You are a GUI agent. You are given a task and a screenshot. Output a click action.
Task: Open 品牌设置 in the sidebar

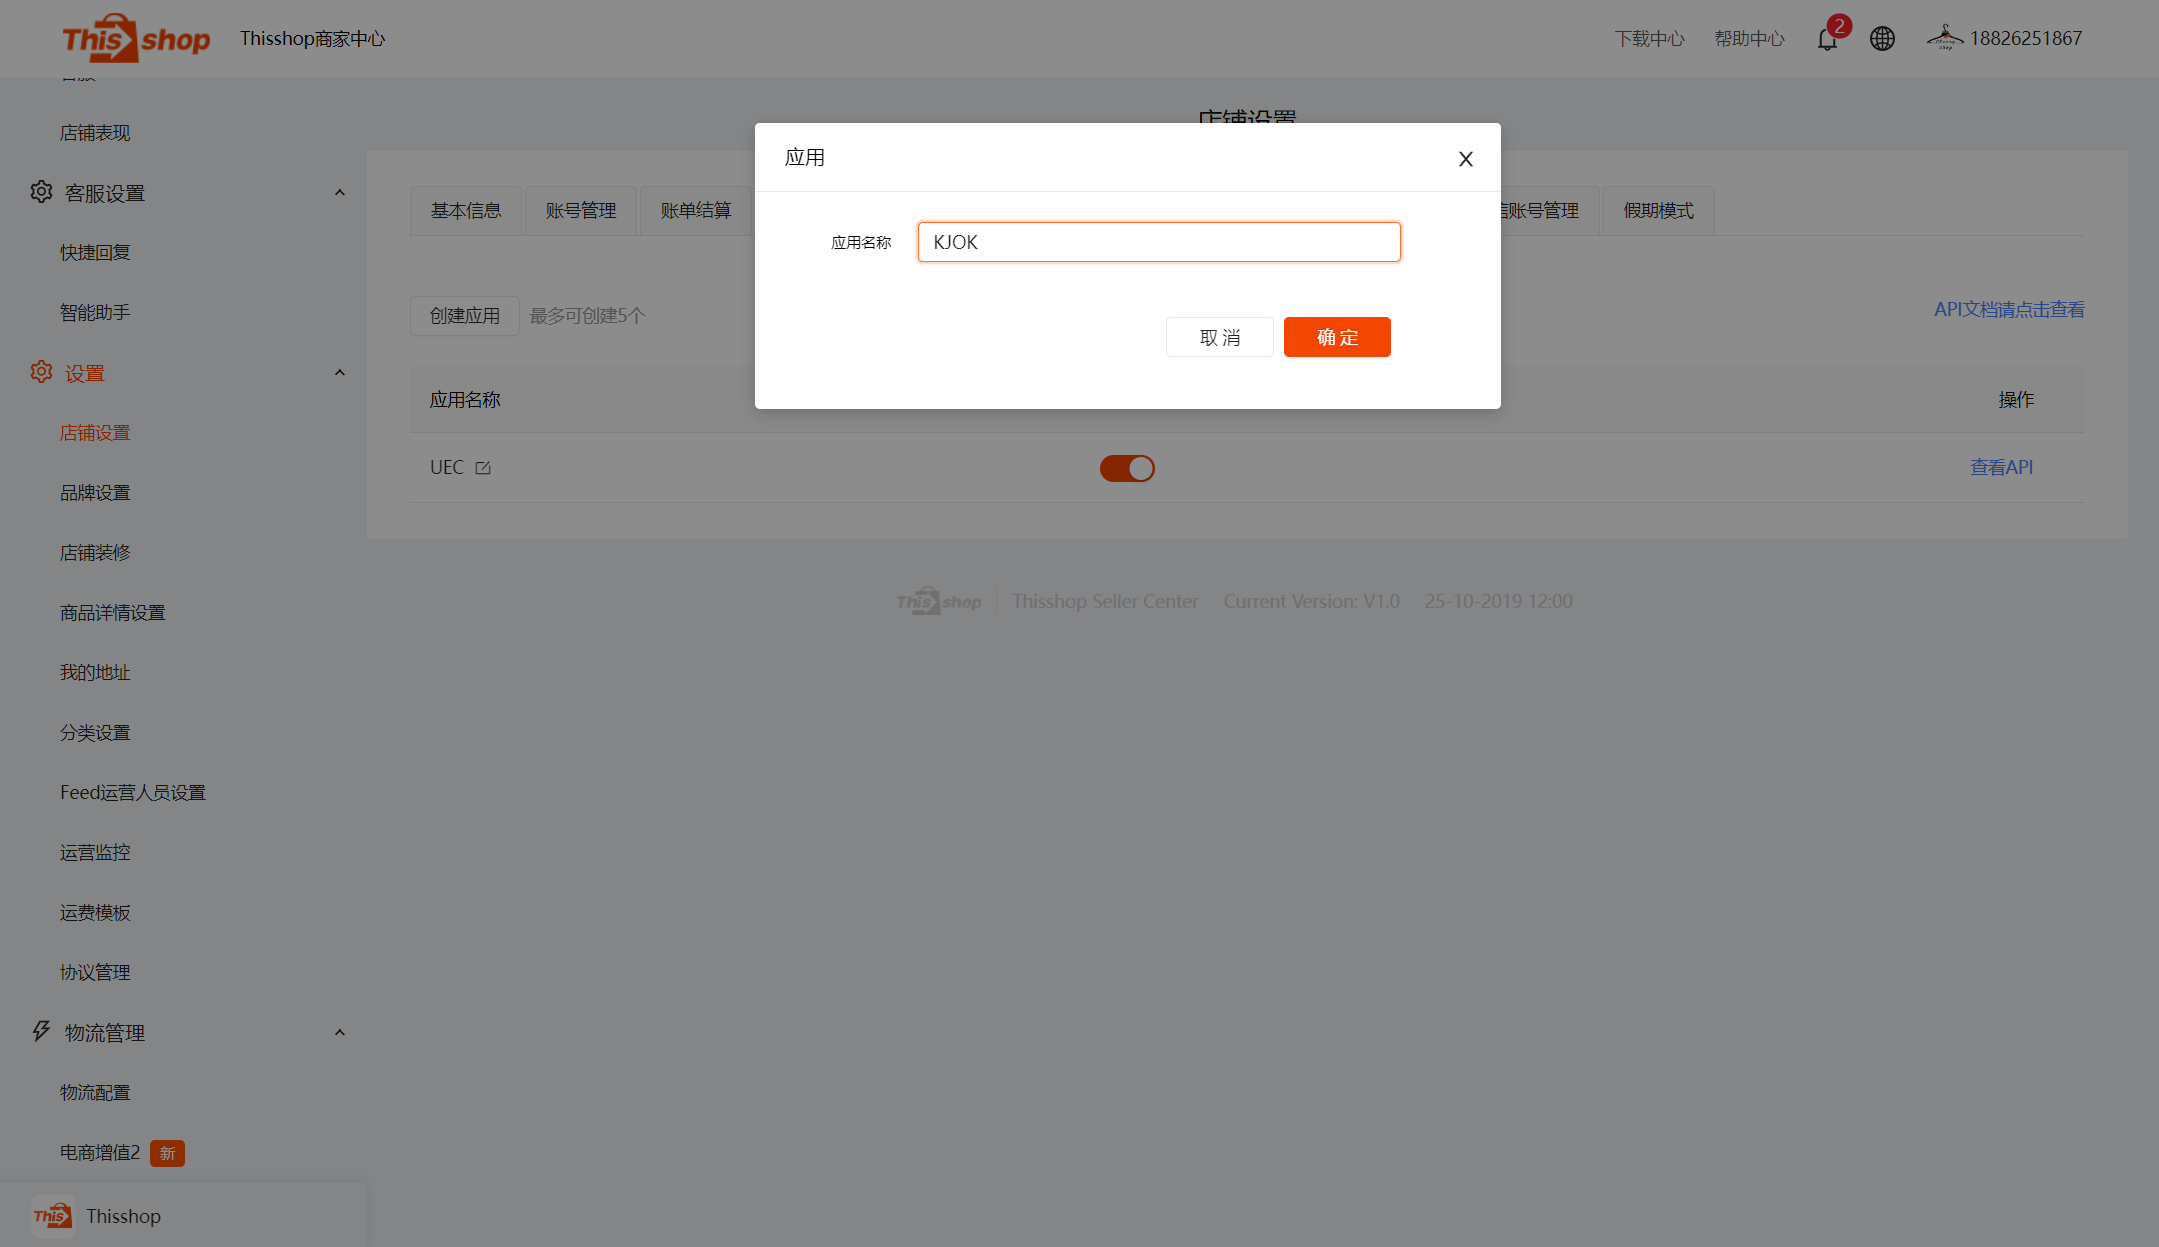click(x=95, y=493)
